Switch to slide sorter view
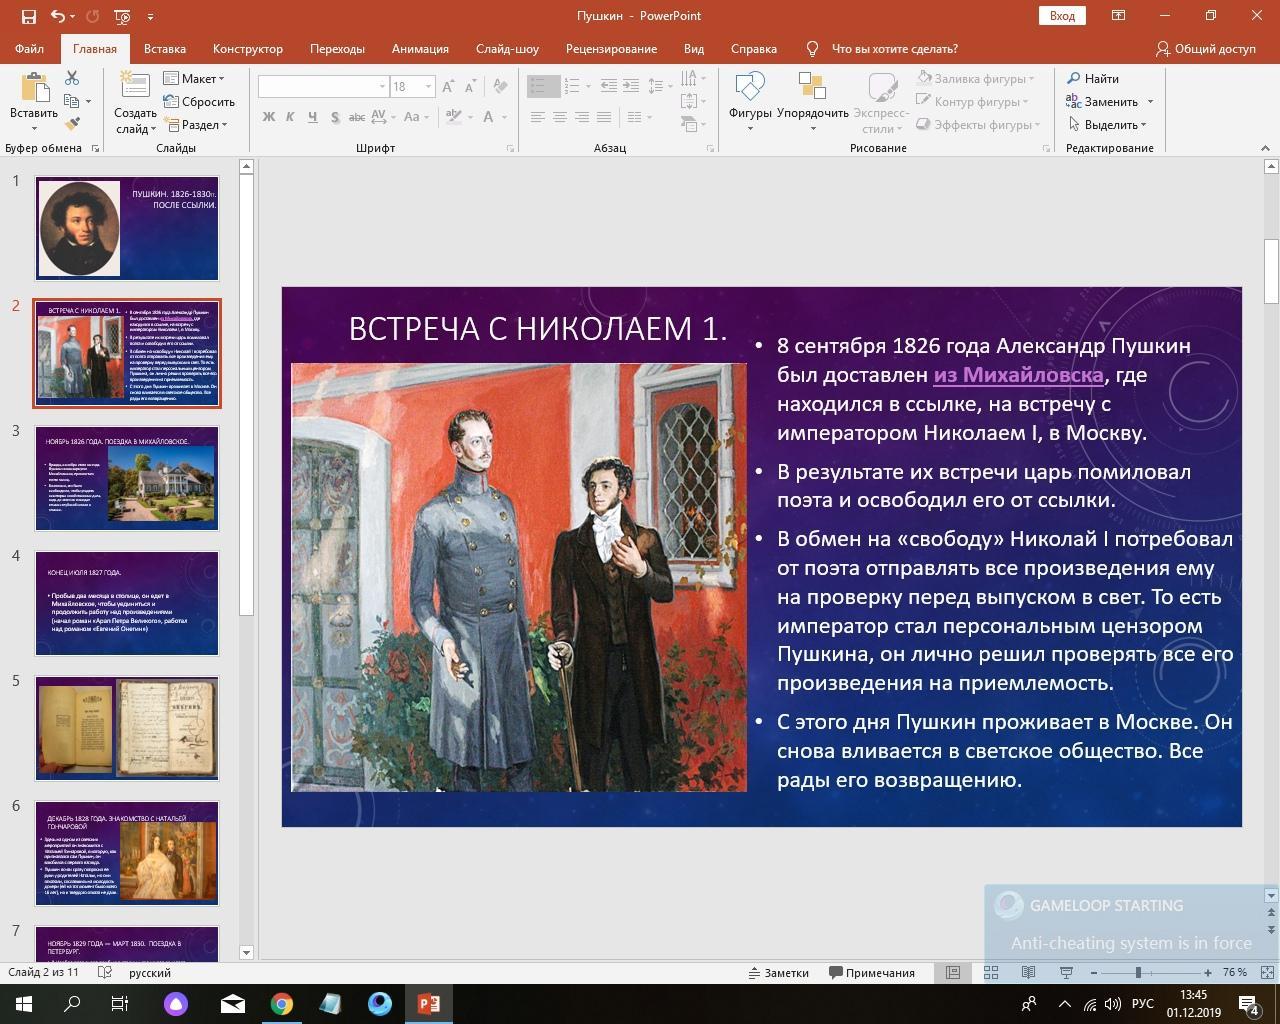The width and height of the screenshot is (1280, 1024). tap(991, 972)
